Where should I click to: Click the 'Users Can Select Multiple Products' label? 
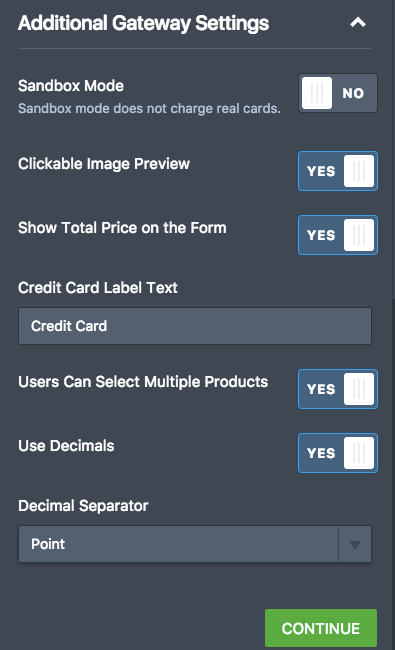pos(143,382)
